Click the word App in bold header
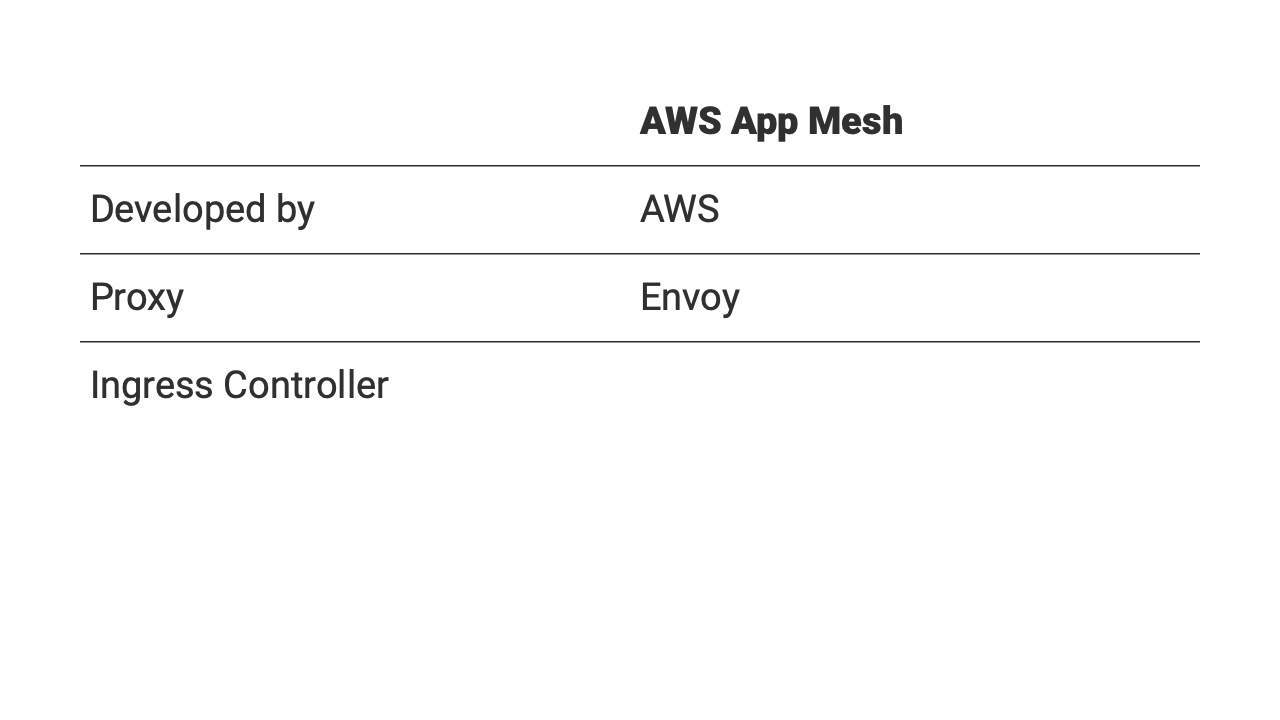The image size is (1280, 720). click(763, 121)
